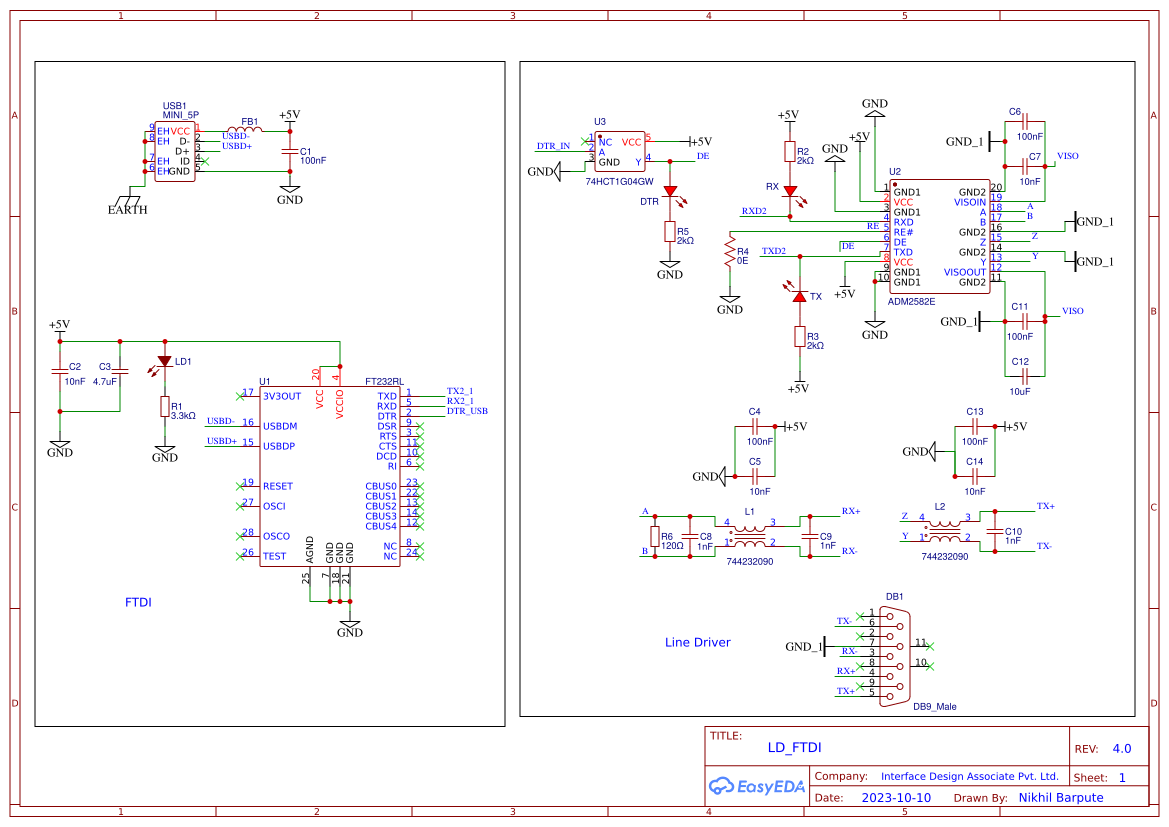Select the EARTH ground symbol
The image size is (1169, 827).
coord(127,204)
